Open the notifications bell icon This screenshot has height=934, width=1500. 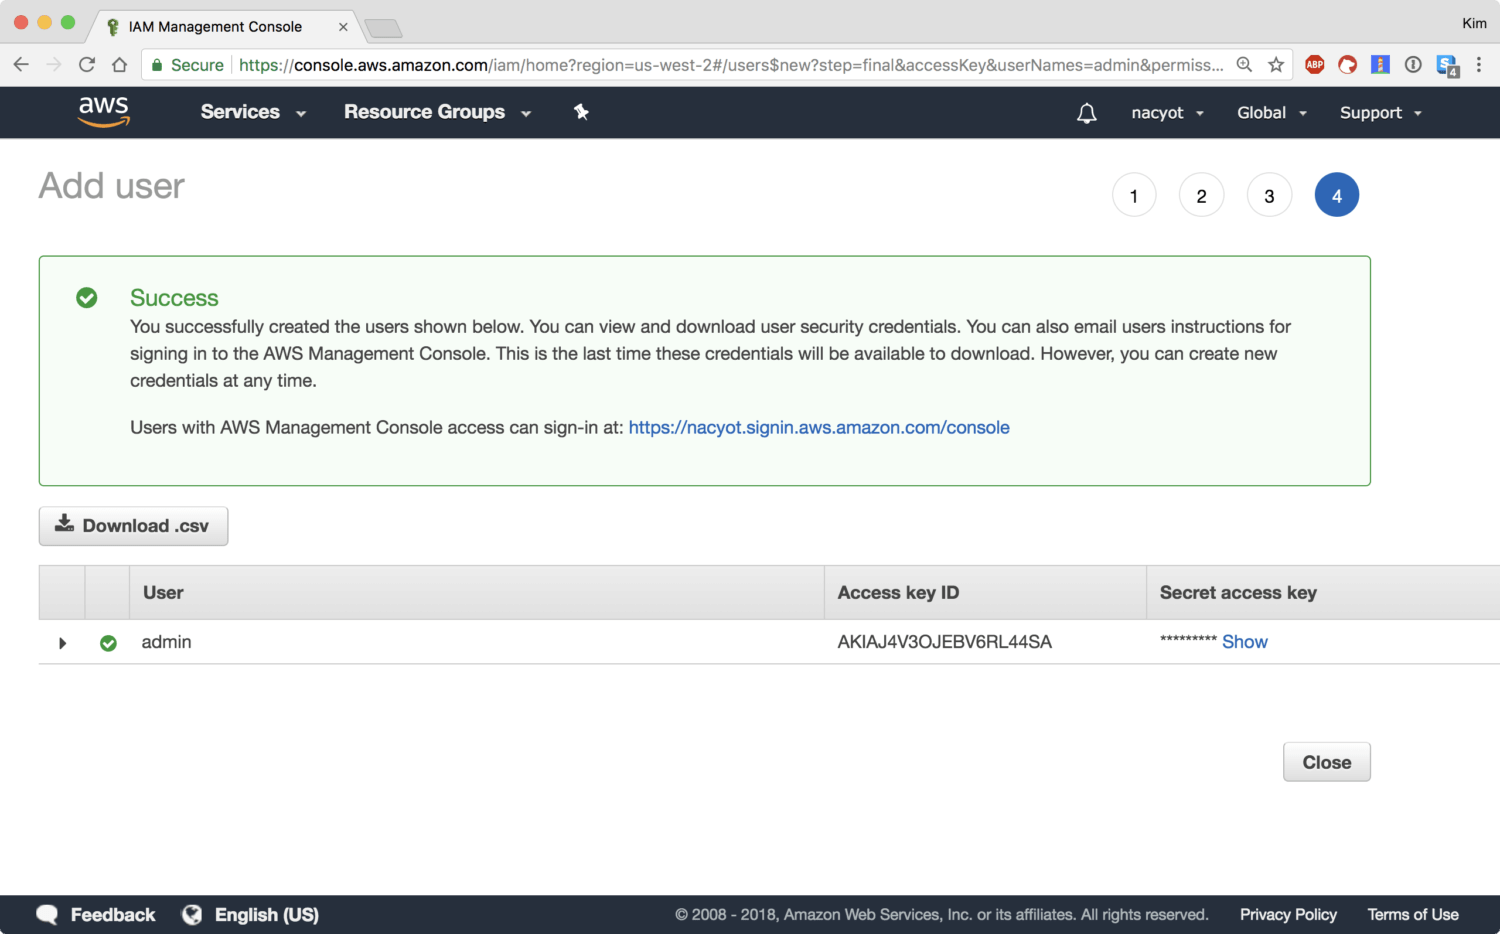[x=1086, y=113]
